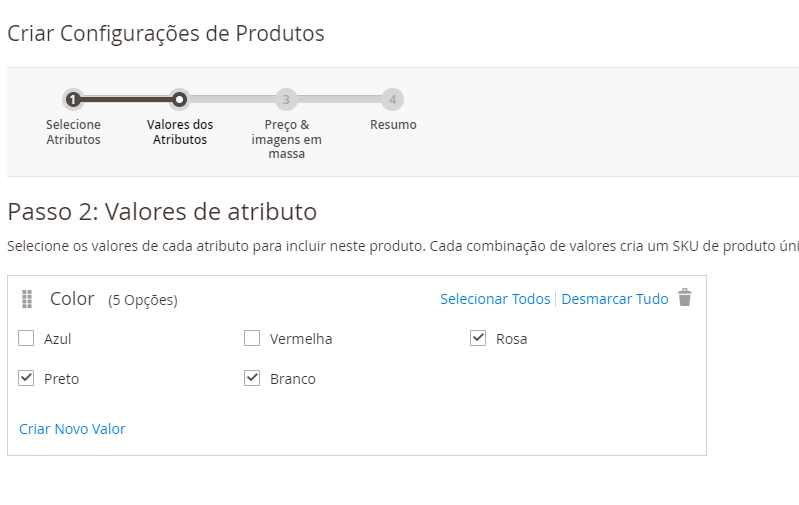The height and width of the screenshot is (505, 799).
Task: Open Criar Novo Valor link
Action: click(72, 429)
